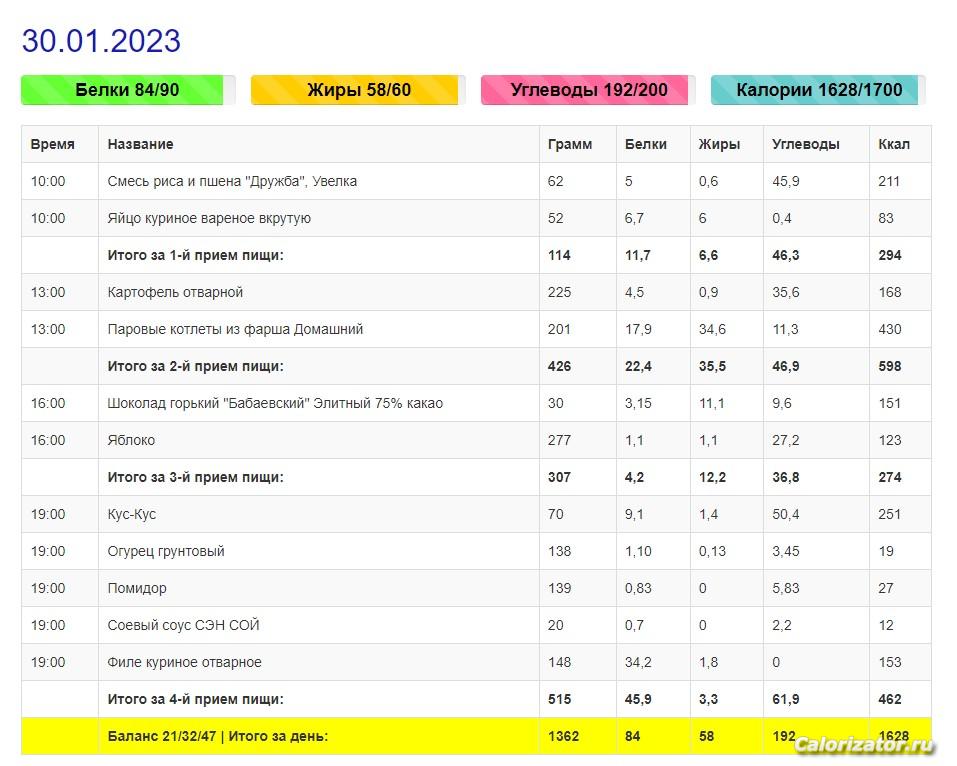Select the 34,6 fat value for Паровые котлеты
Screen dimensions: 957x766
tap(712, 329)
